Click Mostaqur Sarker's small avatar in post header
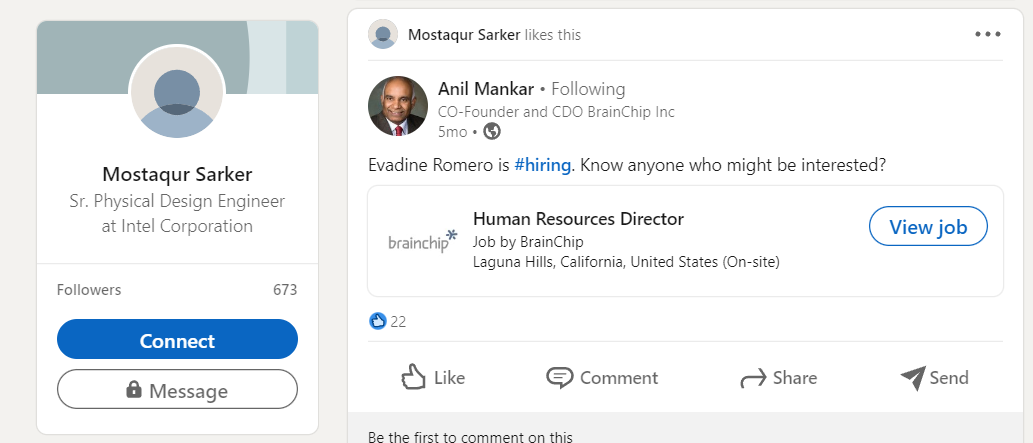 [x=383, y=34]
